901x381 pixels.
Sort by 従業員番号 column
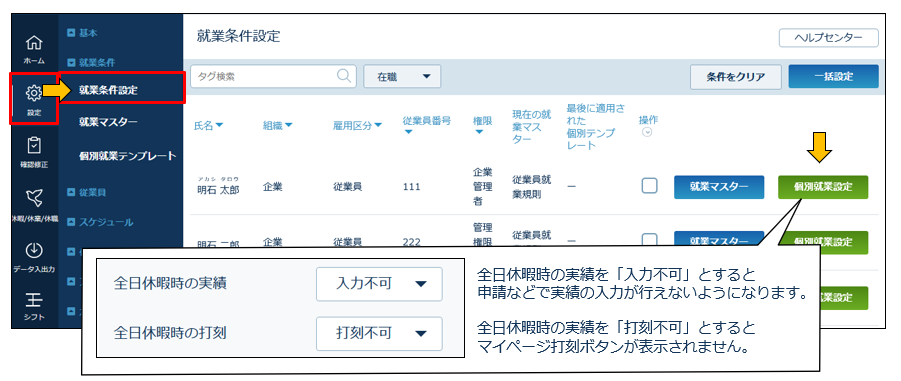coord(426,125)
